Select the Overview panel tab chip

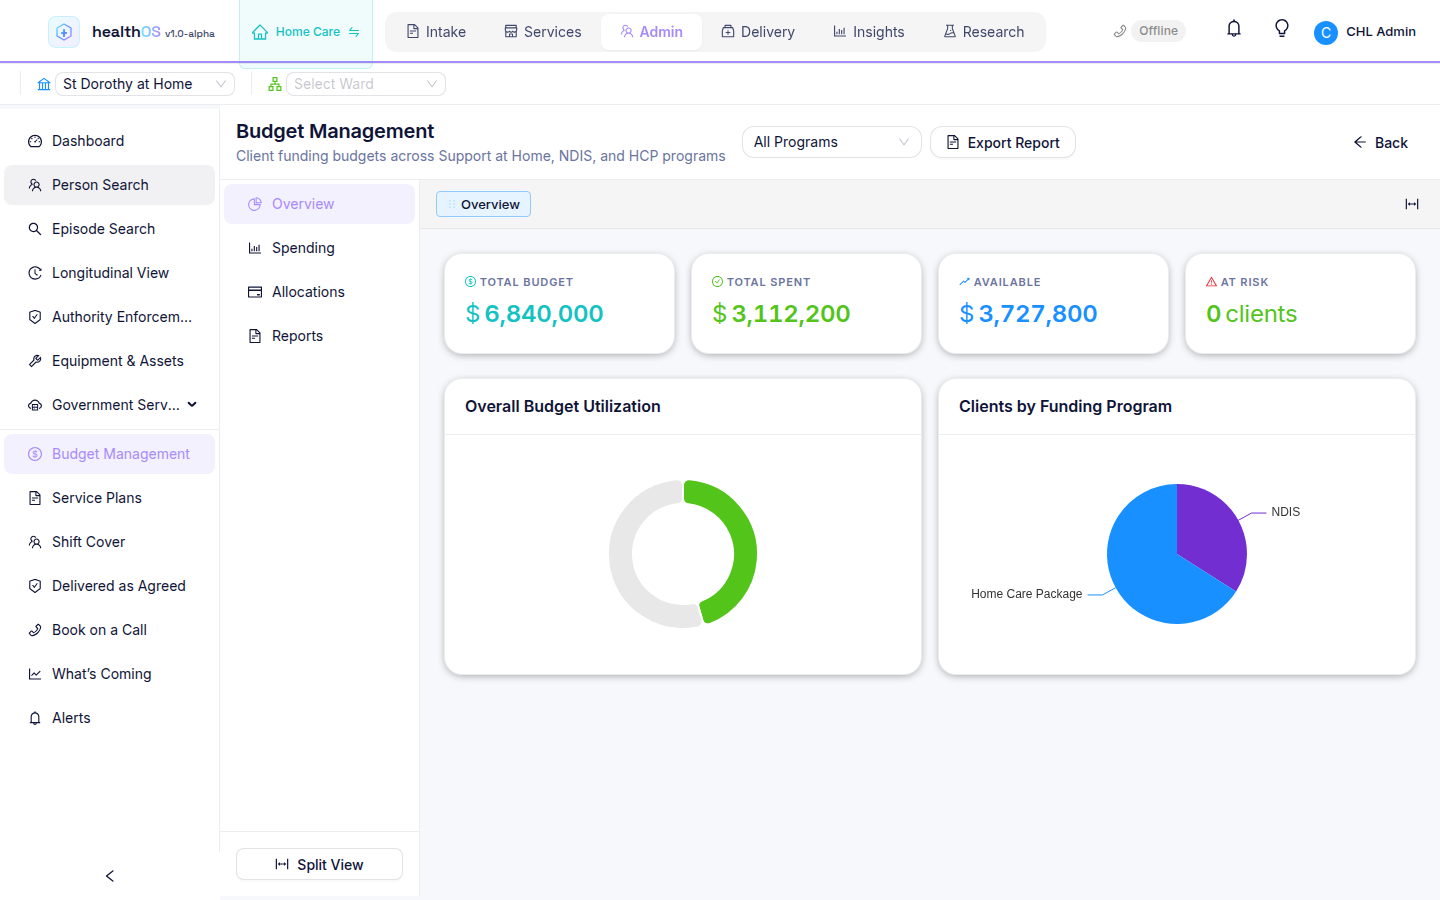point(483,204)
